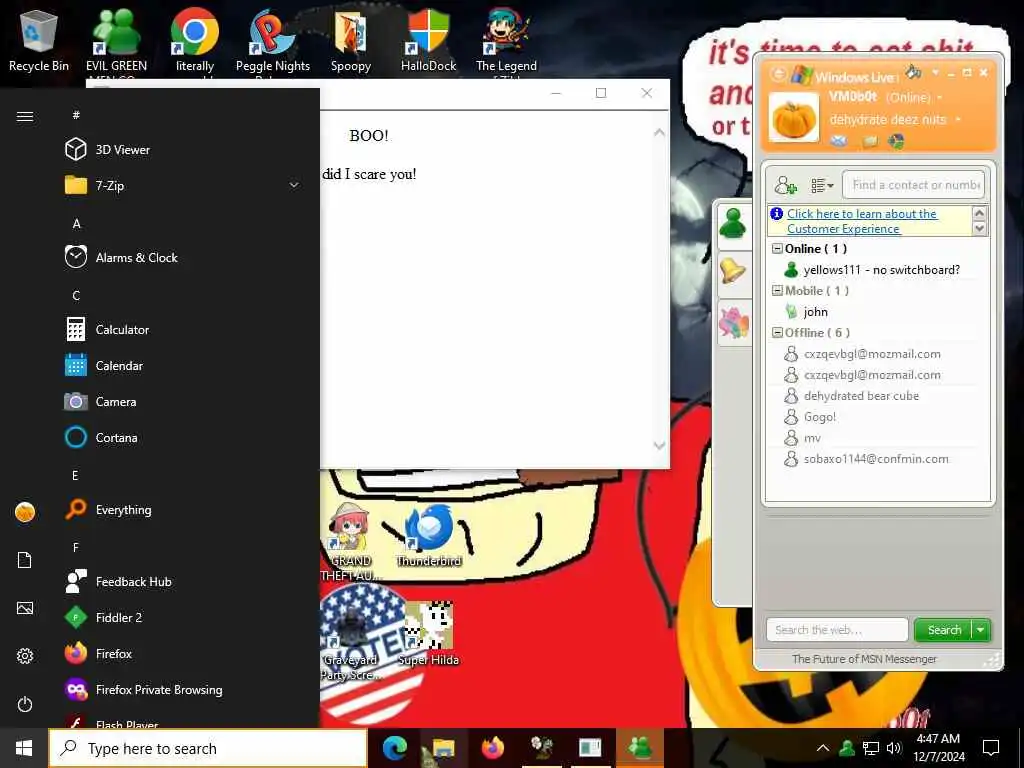Viewport: 1024px width, 768px height.
Task: Click the pink butterfly side tab
Action: click(x=733, y=322)
